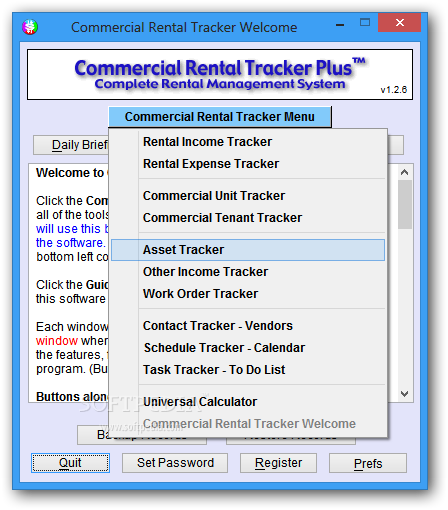Click the Commercial Rental Tracker Menu button
The width and height of the screenshot is (448, 510).
tap(220, 117)
